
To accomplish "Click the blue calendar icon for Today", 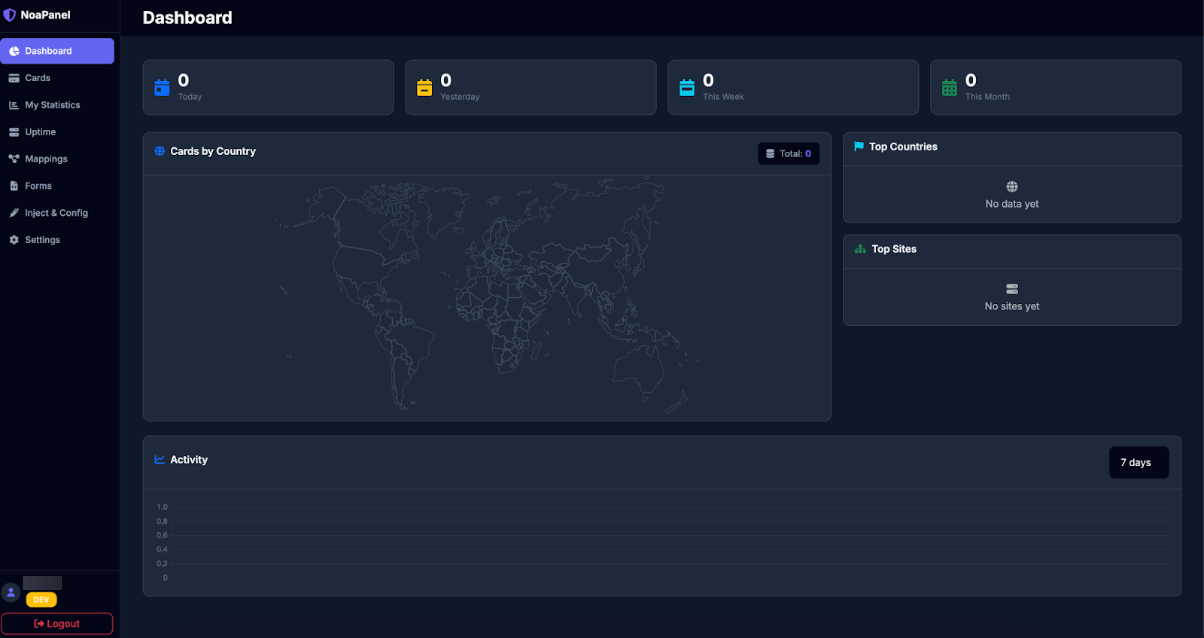I will (162, 88).
